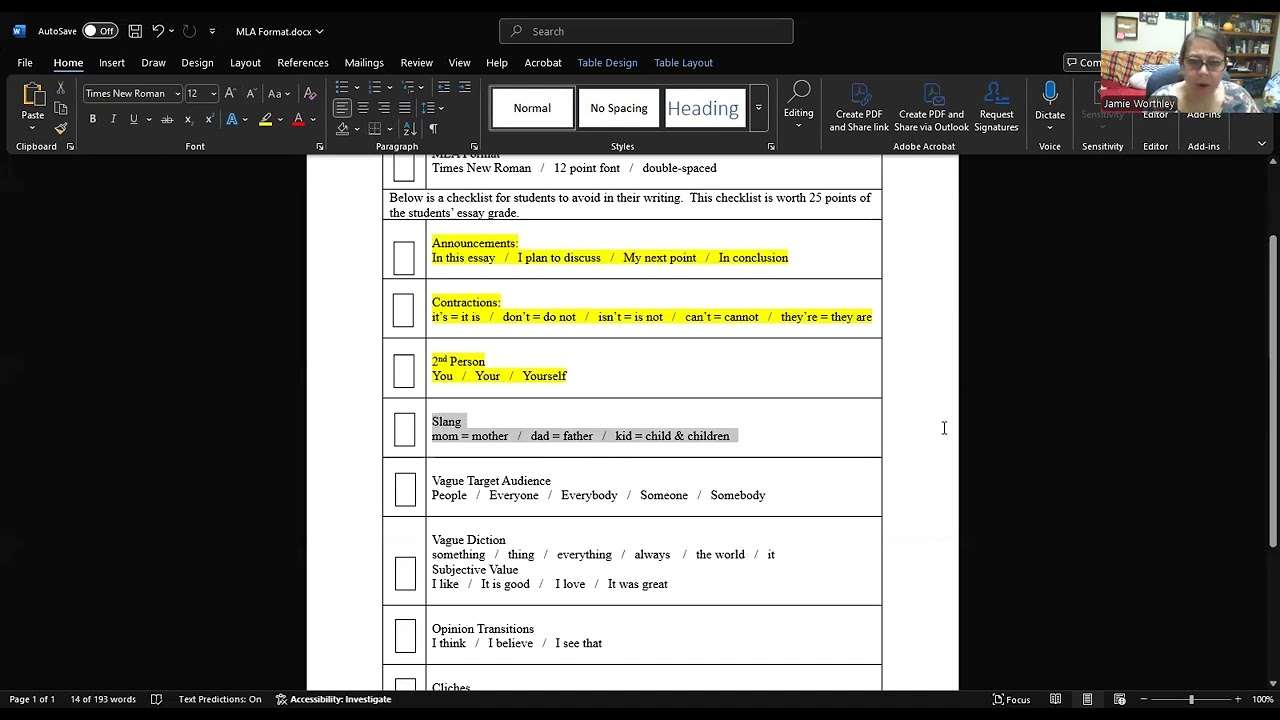Center align text
The width and height of the screenshot is (1280, 720).
[363, 108]
